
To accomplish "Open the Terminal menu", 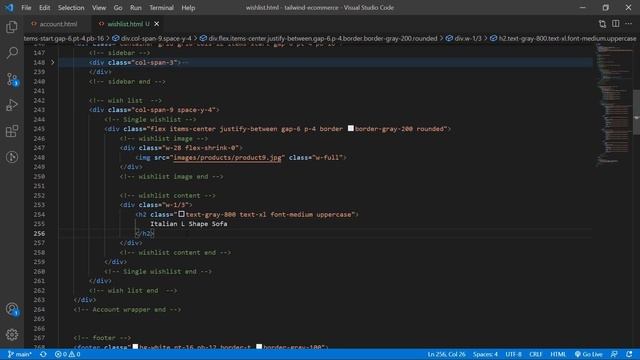I will pos(161,8).
